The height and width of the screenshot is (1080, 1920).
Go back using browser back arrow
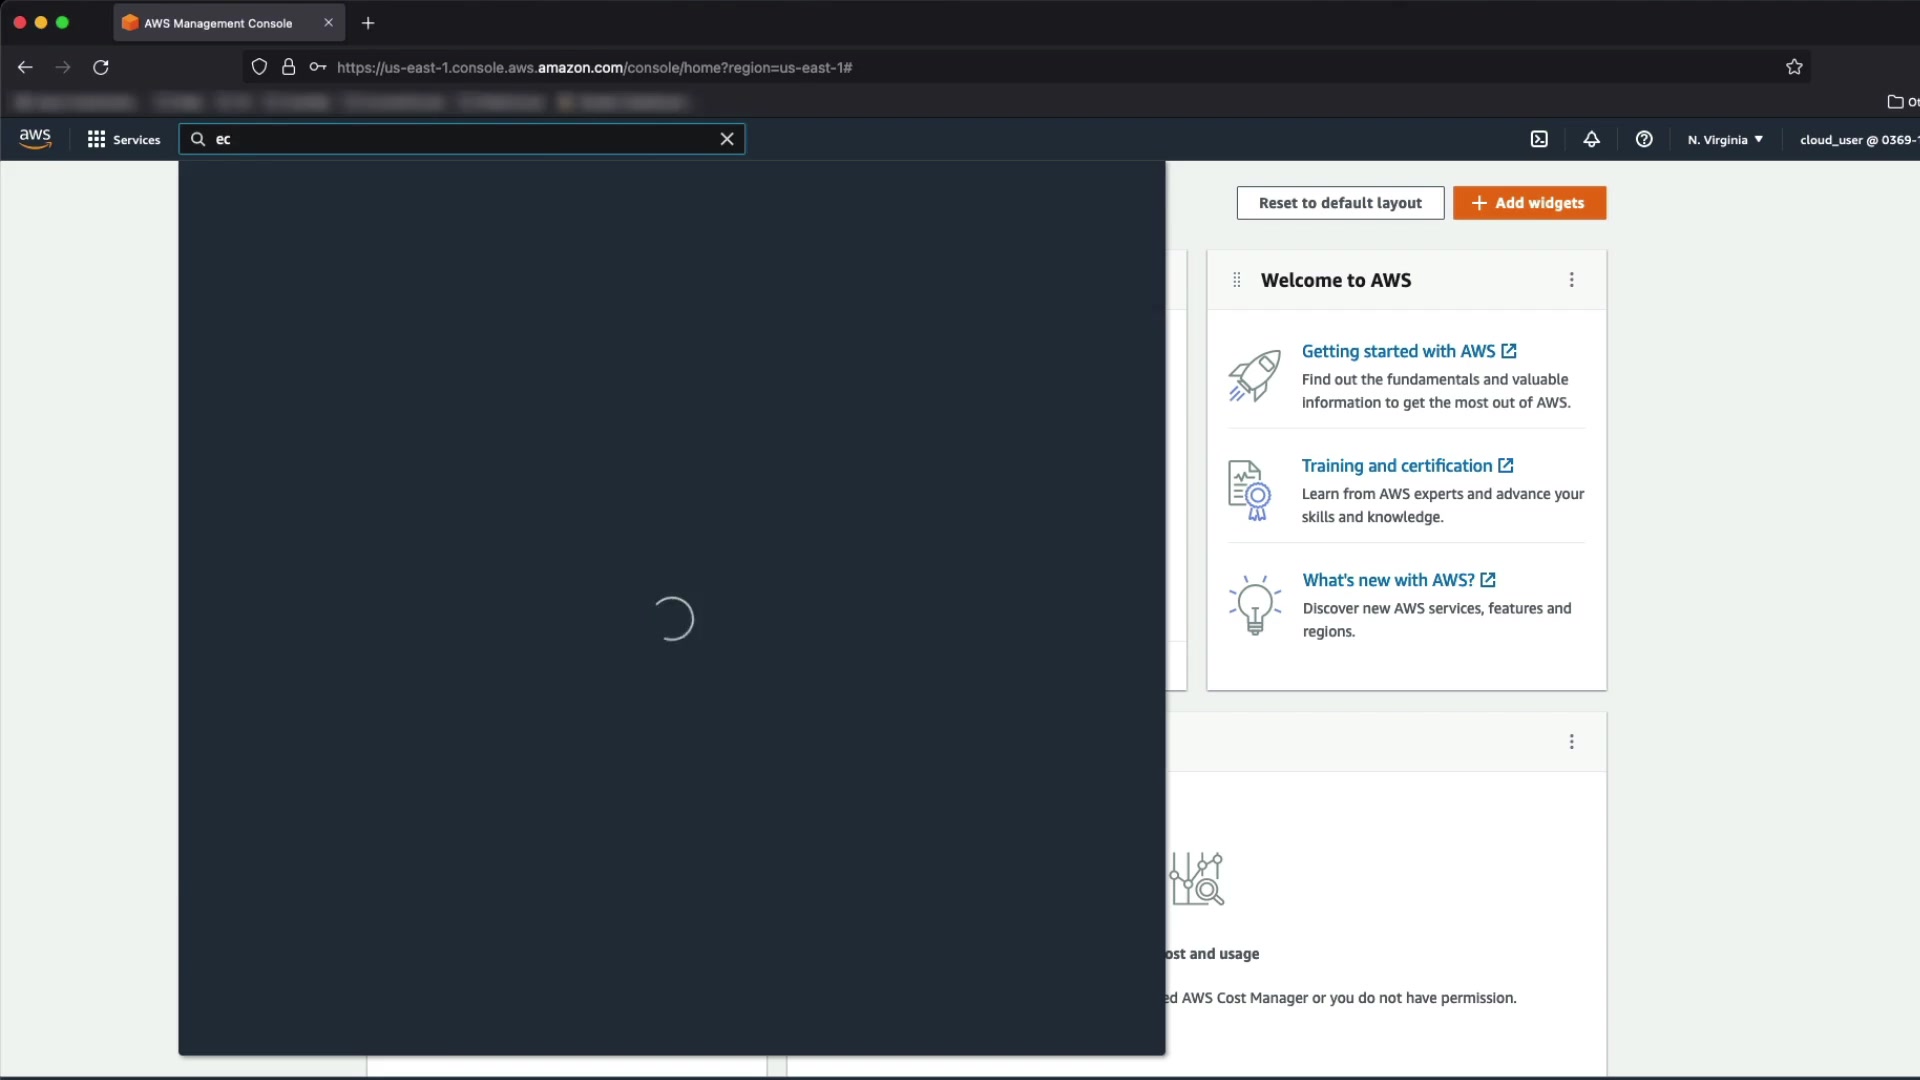(x=25, y=67)
